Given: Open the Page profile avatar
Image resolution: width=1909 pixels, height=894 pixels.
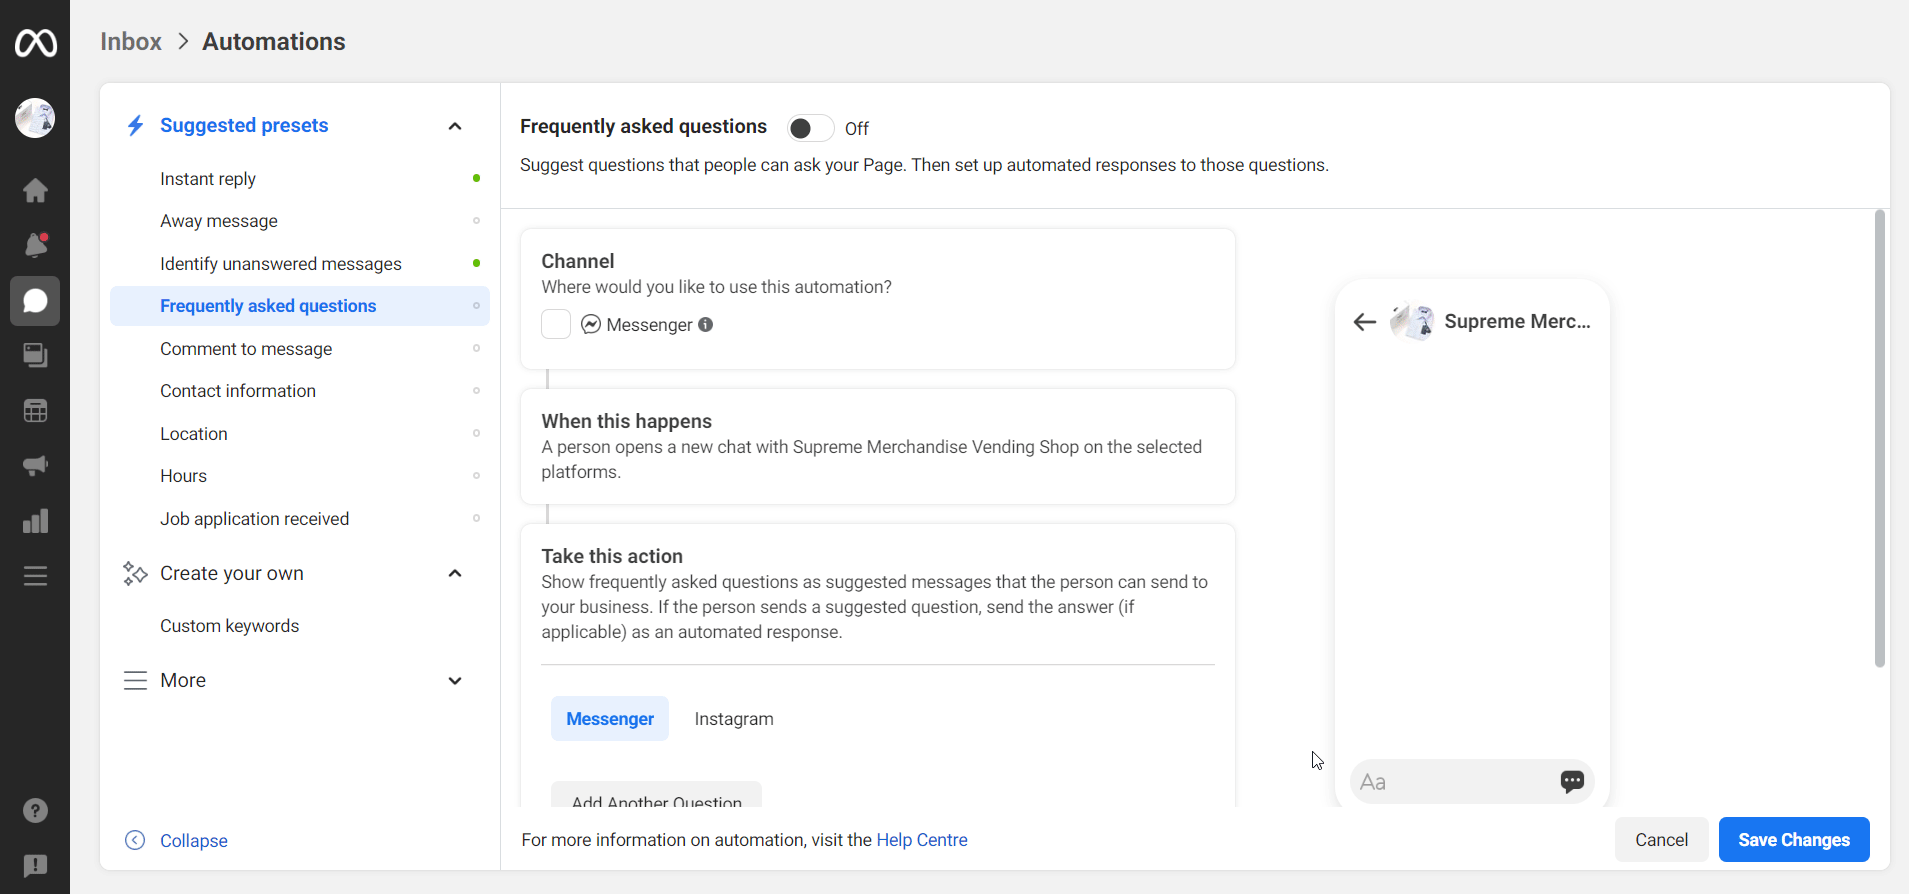Looking at the screenshot, I should 35,118.
